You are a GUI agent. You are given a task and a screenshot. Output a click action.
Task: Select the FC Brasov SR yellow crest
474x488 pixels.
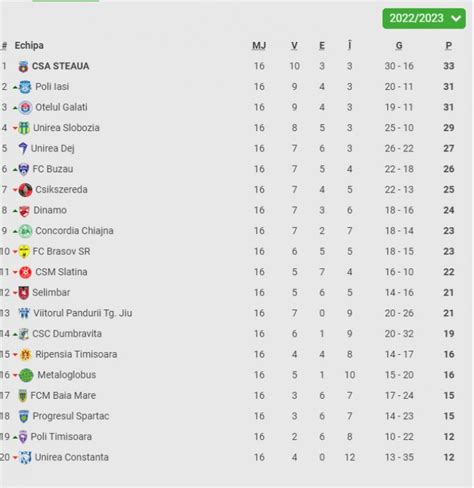click(24, 252)
